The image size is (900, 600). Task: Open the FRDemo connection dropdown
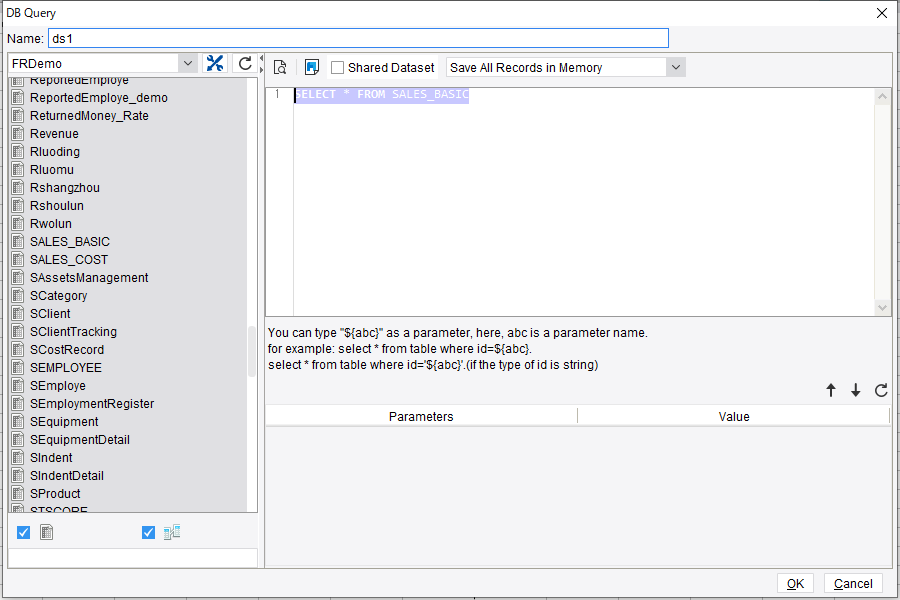tap(188, 63)
